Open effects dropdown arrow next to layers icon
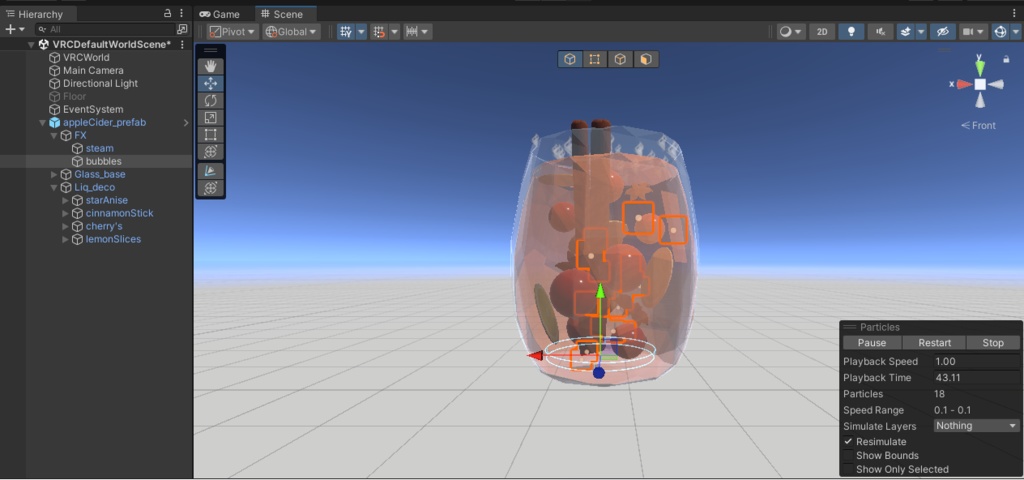This screenshot has height=480, width=1024. (921, 31)
